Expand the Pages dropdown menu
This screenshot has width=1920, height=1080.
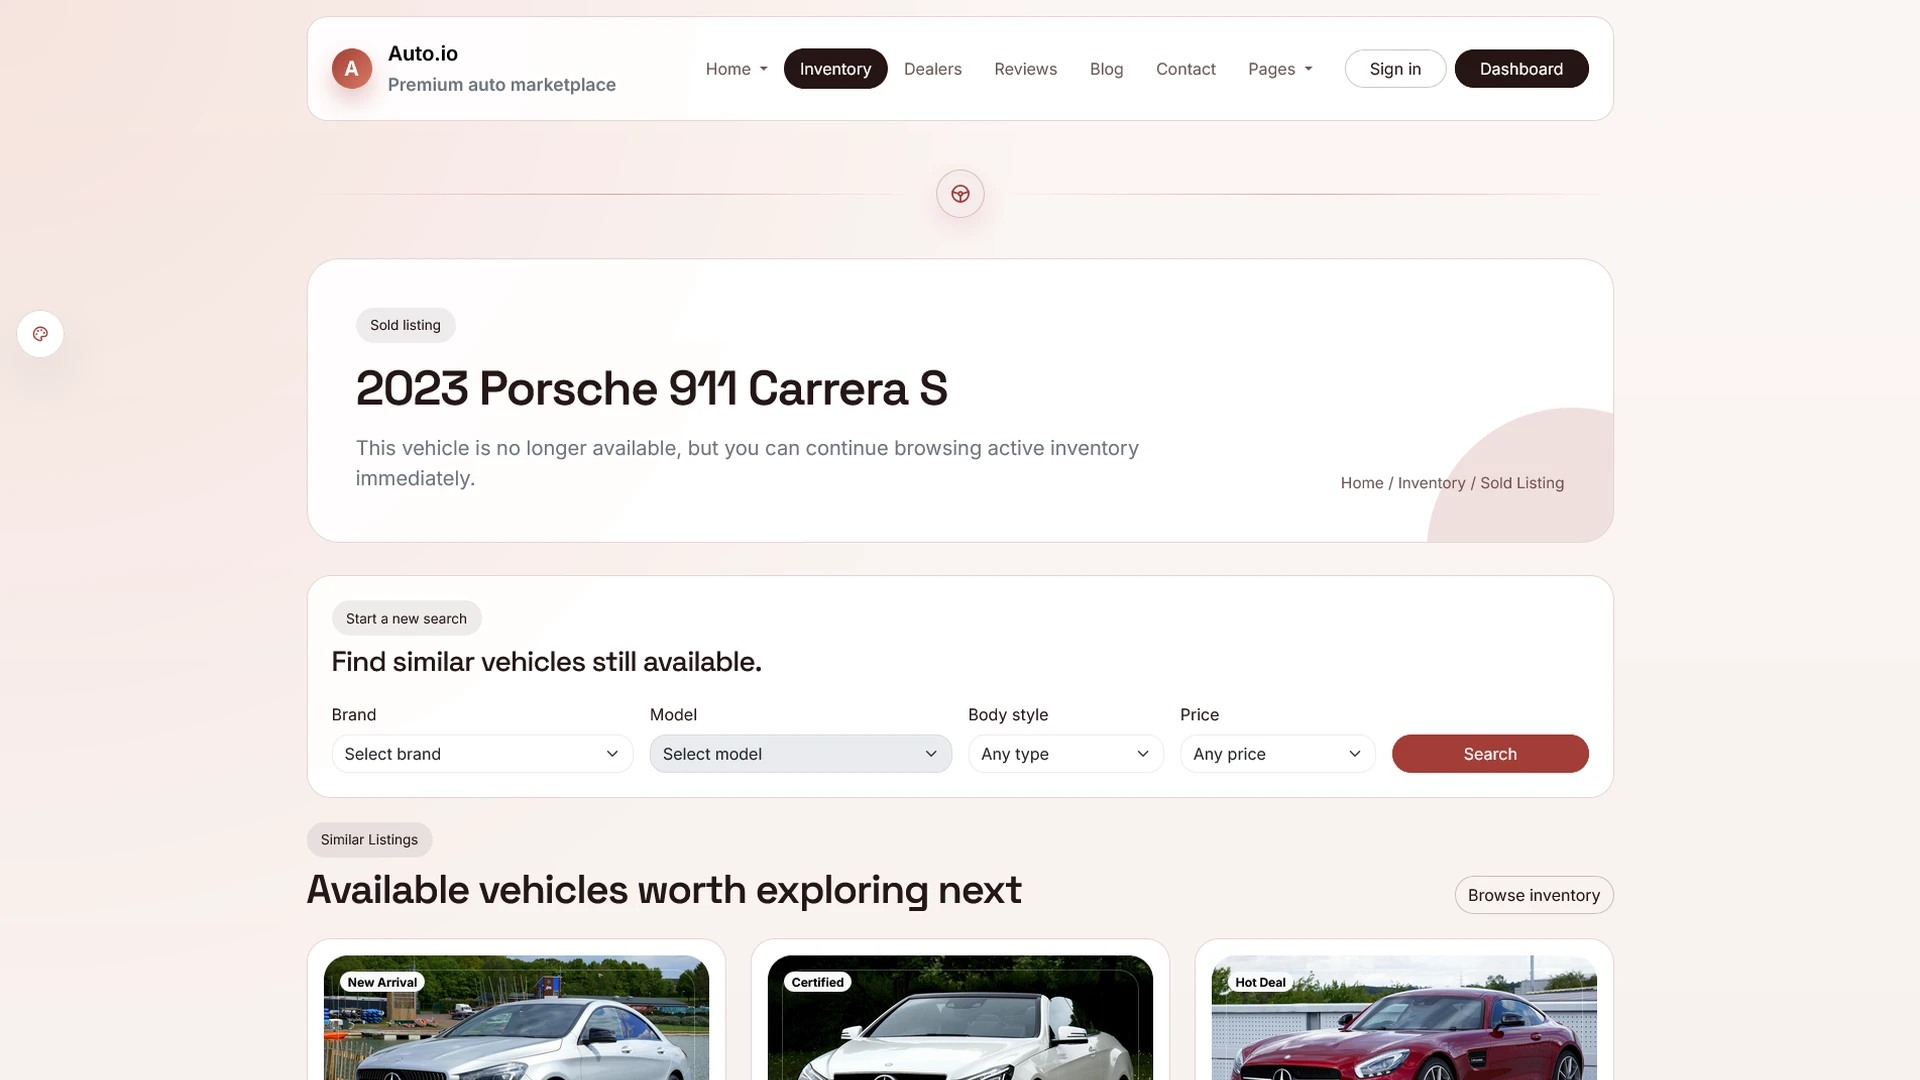(x=1280, y=69)
